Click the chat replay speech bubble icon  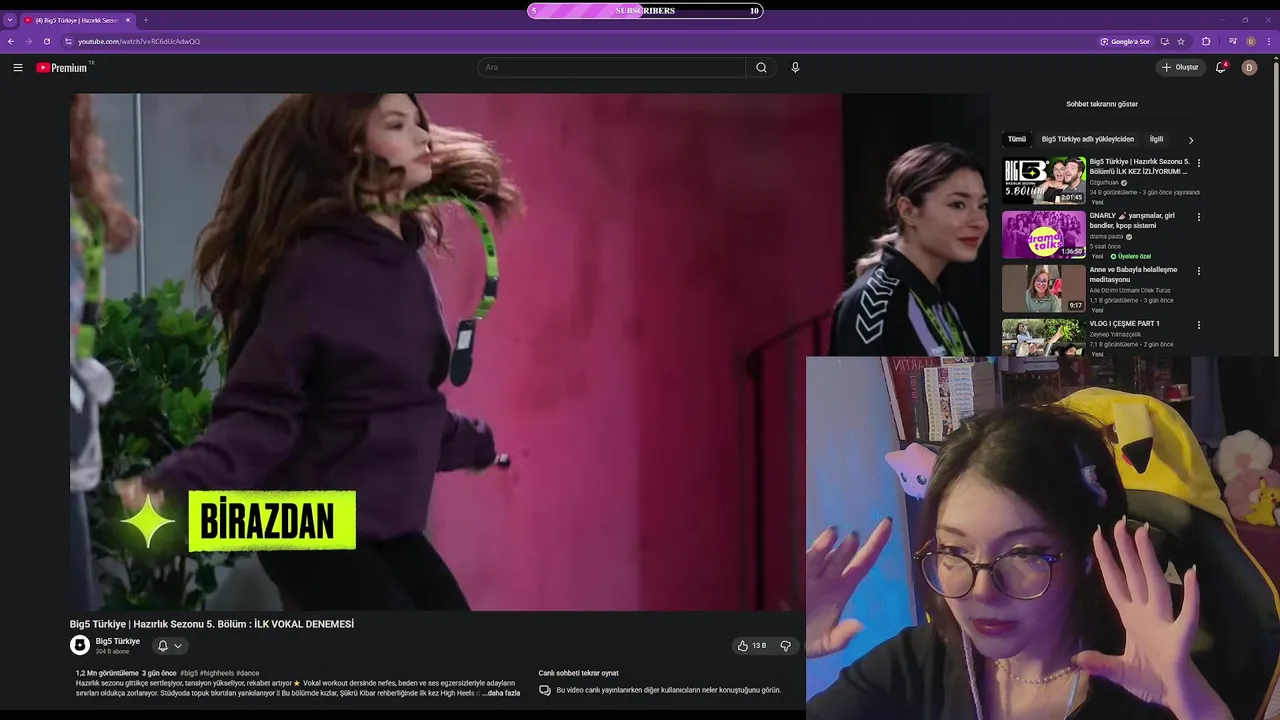click(x=545, y=690)
